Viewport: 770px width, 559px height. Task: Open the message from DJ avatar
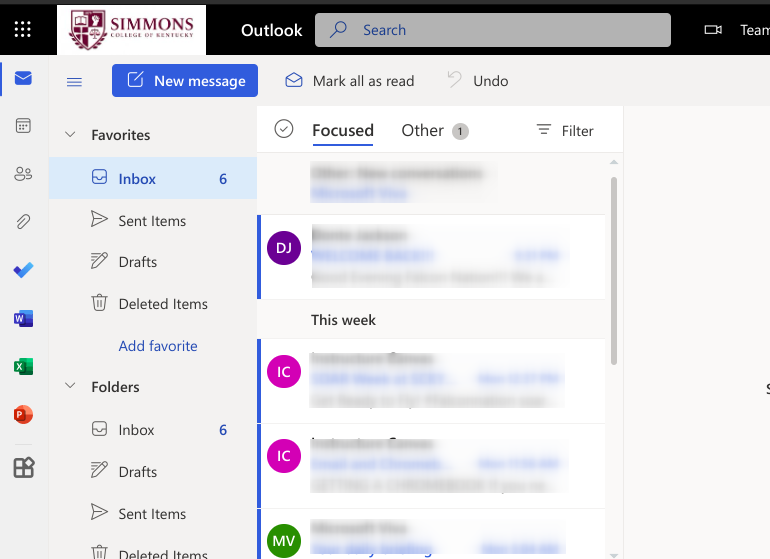point(432,256)
